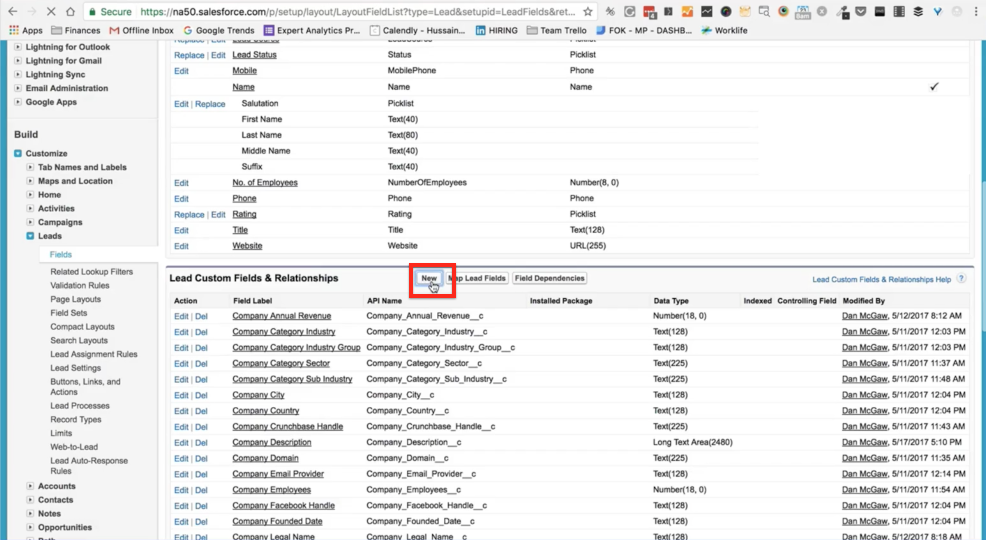Click the Field Label column header
Screen dimensions: 986x540
pyautogui.click(x=253, y=301)
